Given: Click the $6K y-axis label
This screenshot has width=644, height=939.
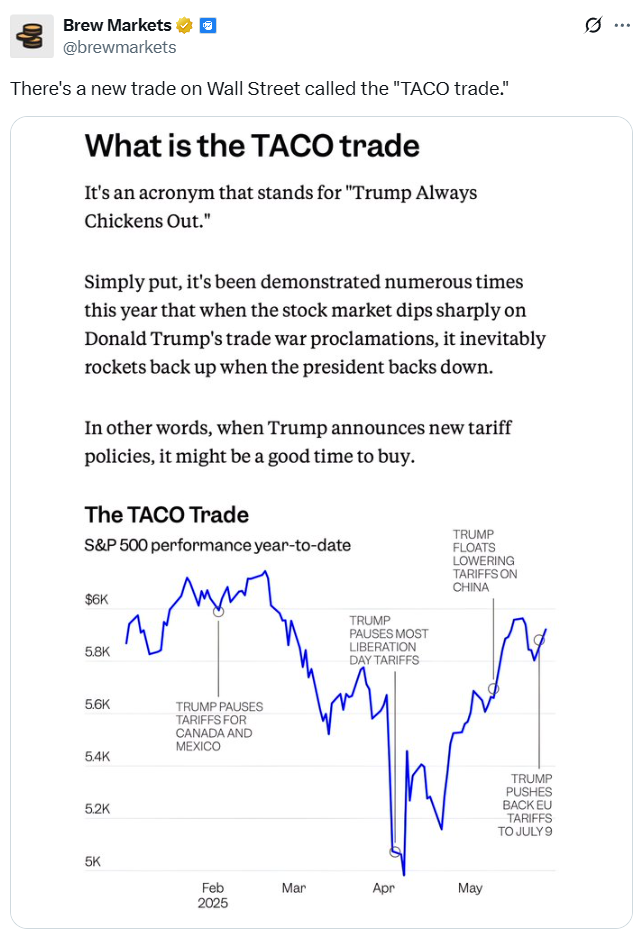Looking at the screenshot, I should (96, 599).
